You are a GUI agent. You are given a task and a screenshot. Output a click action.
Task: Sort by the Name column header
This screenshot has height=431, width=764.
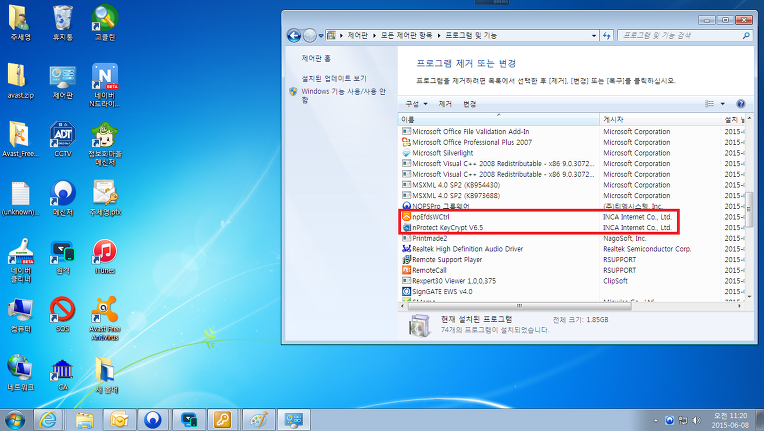pyautogui.click(x=499, y=119)
